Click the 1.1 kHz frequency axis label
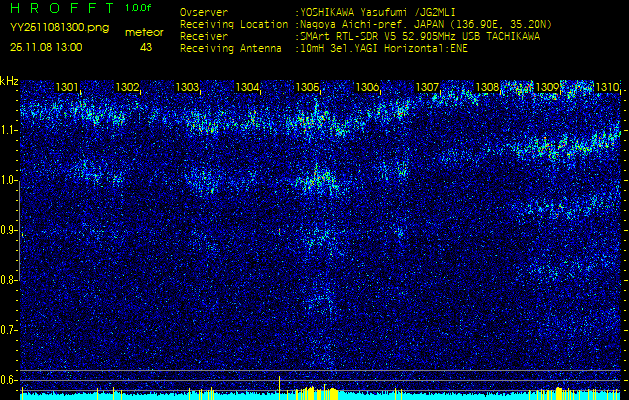 [9, 130]
